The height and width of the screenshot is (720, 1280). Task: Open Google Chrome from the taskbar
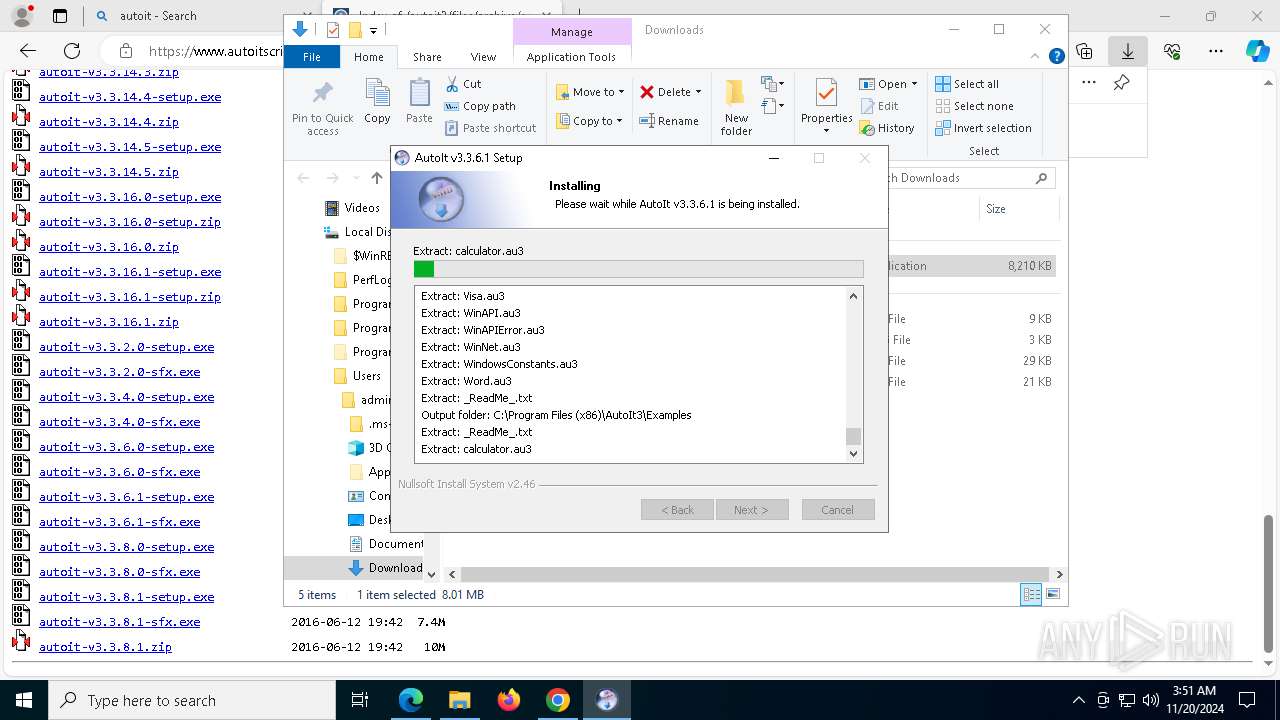coord(558,700)
